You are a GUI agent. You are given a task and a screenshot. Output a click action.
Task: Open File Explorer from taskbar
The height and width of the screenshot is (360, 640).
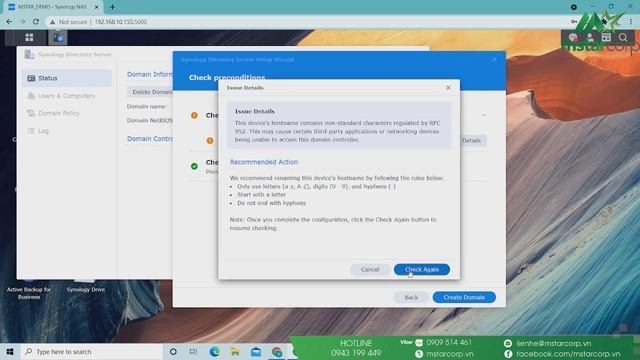pos(235,351)
